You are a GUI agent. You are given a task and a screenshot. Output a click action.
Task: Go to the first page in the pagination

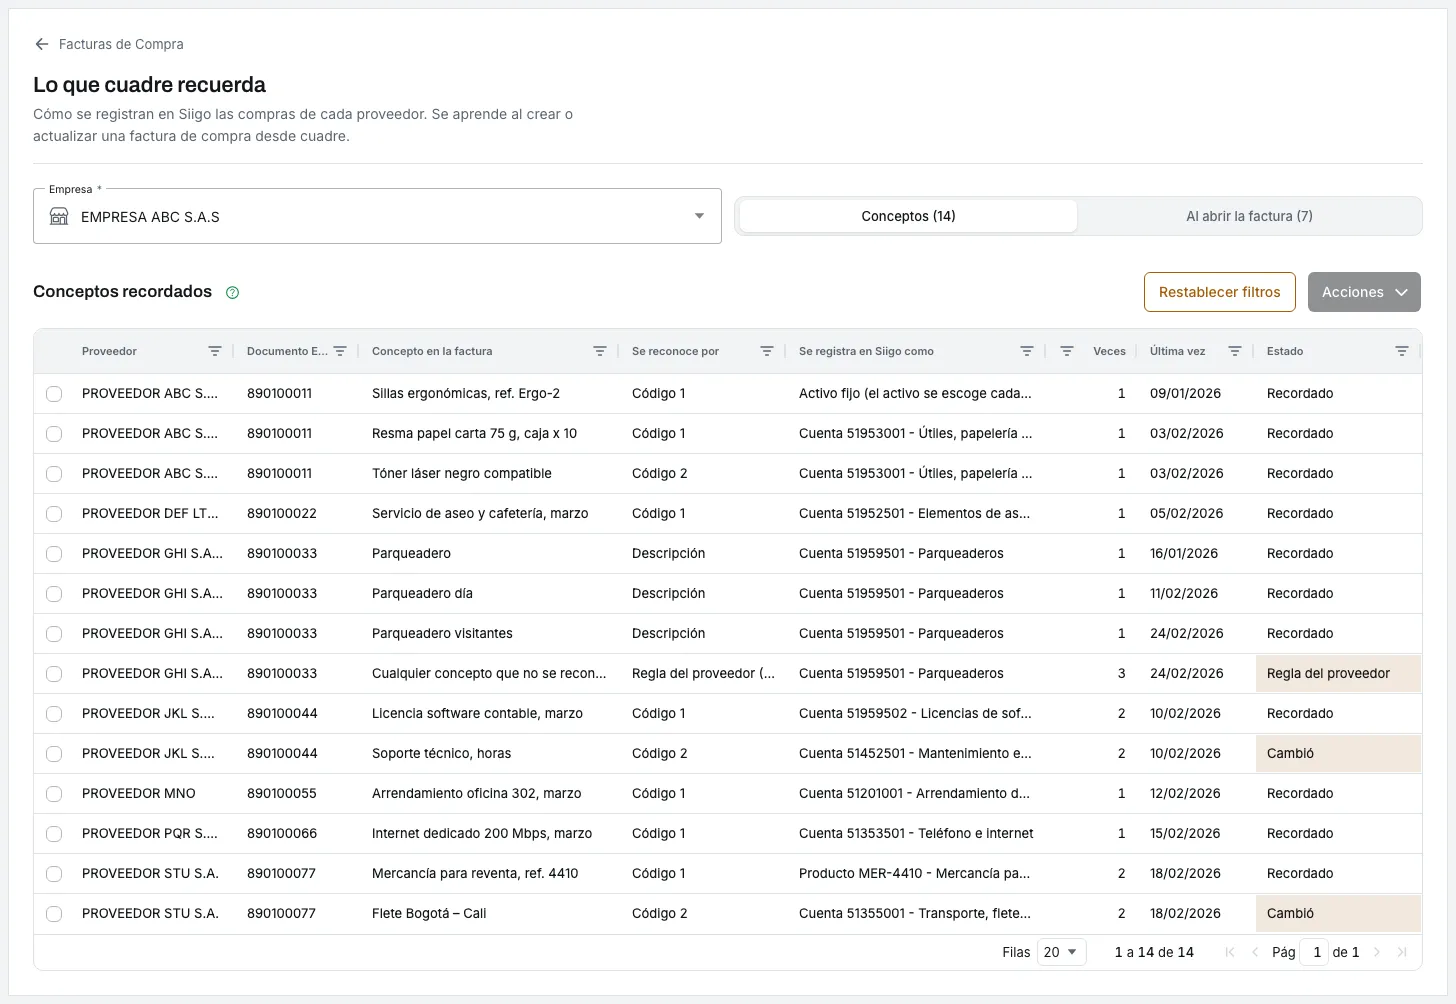click(x=1230, y=952)
